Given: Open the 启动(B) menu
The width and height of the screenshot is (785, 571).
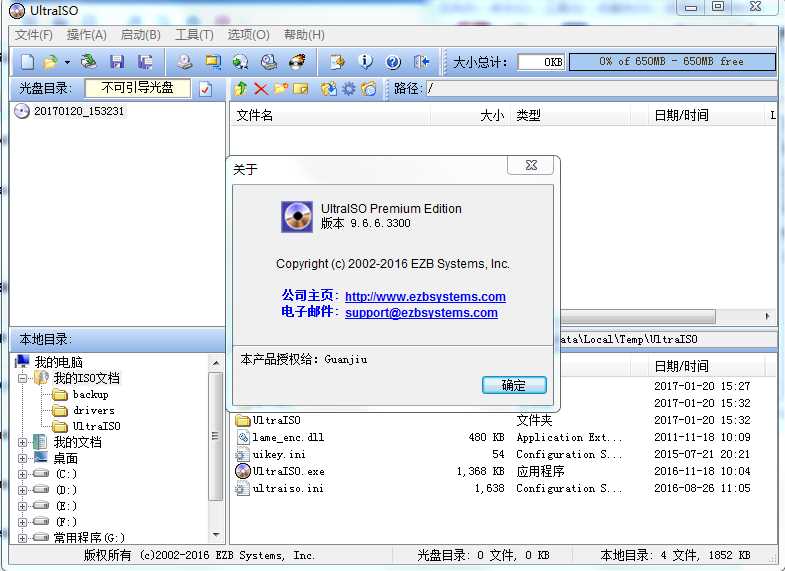Looking at the screenshot, I should pyautogui.click(x=141, y=35).
